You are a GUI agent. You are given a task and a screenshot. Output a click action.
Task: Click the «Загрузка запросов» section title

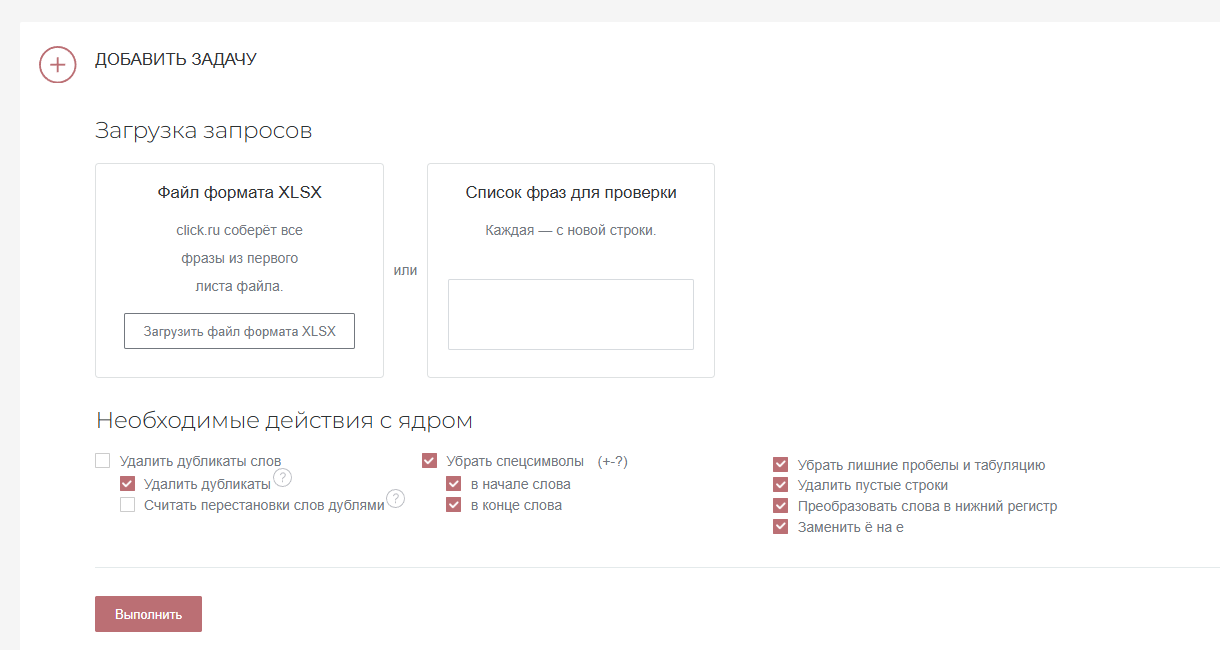pos(204,131)
